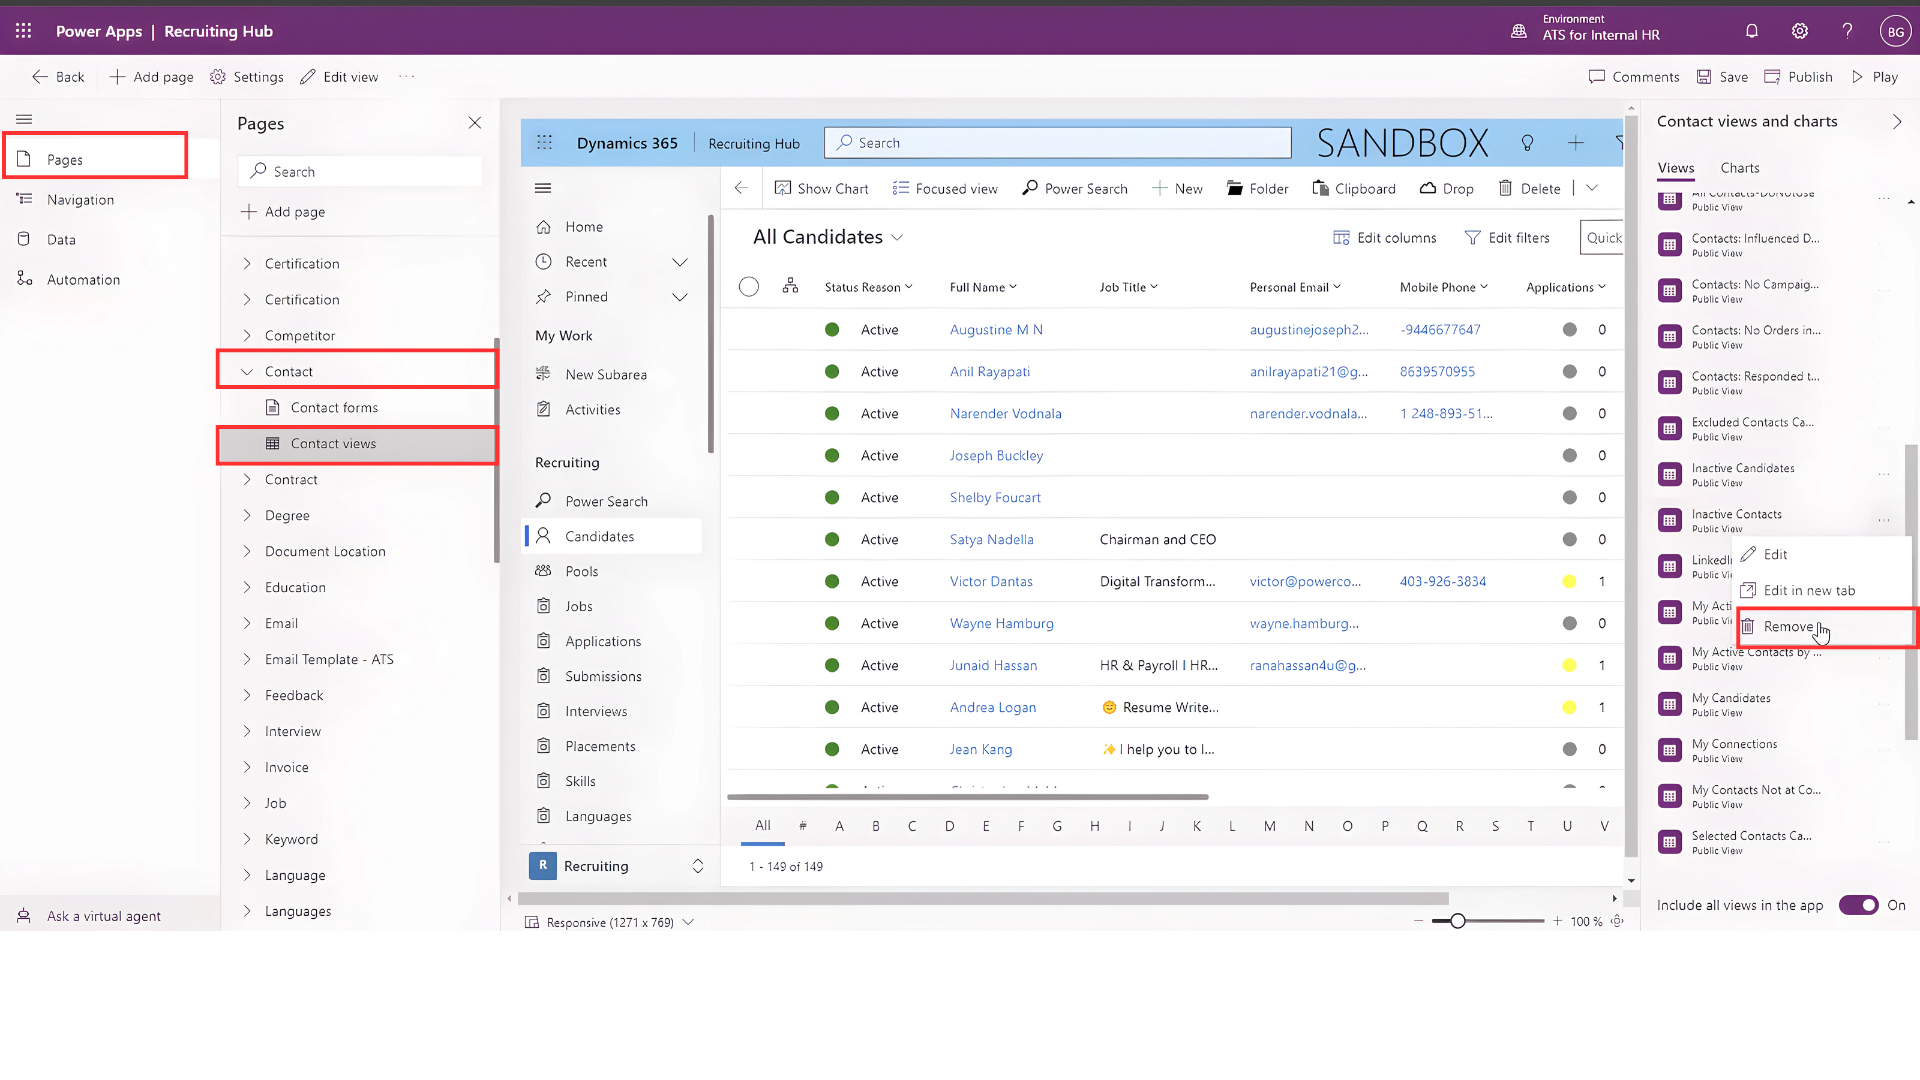Open command bar overflow chevron
The image size is (1920, 1080).
click(x=1592, y=188)
